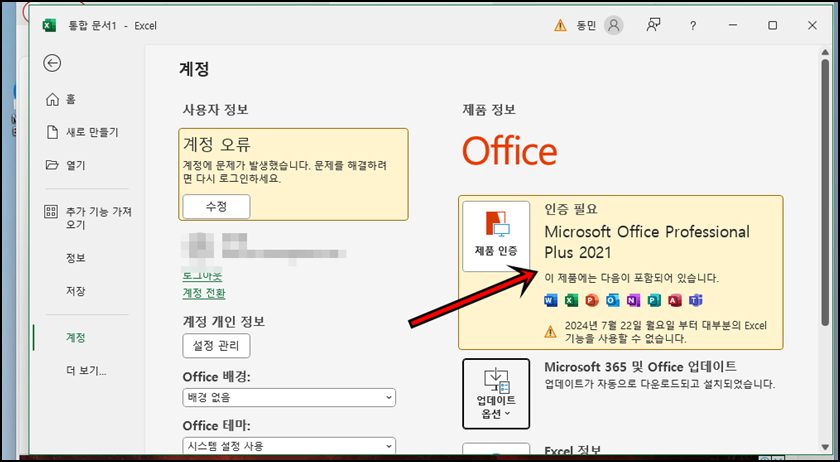This screenshot has width=840, height=462.
Task: Click the warning icon beside 2024년 7월 22일
Action: pyautogui.click(x=550, y=332)
